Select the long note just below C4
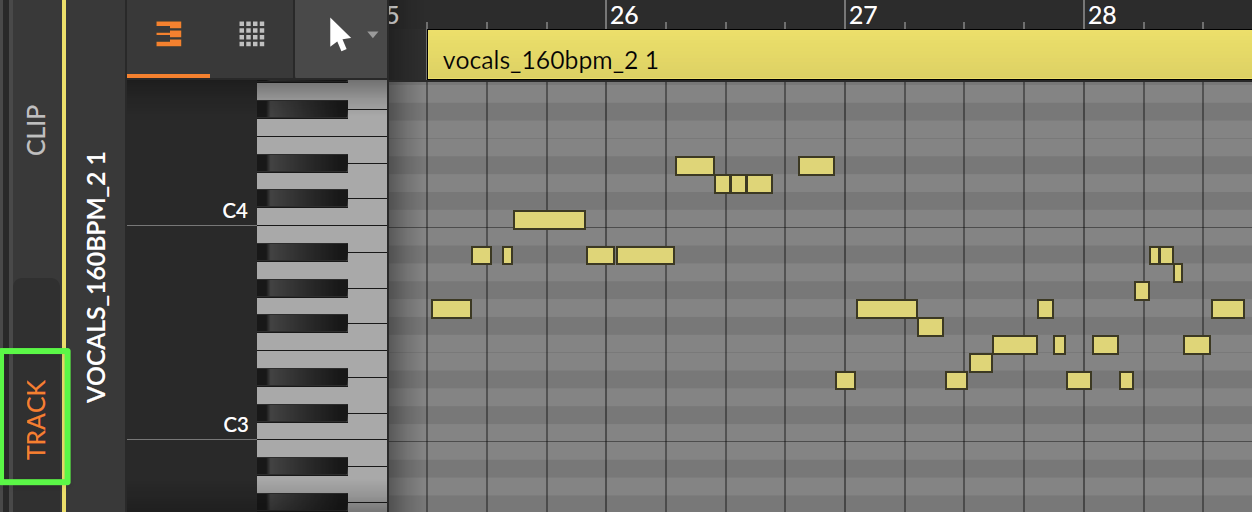 pos(549,220)
